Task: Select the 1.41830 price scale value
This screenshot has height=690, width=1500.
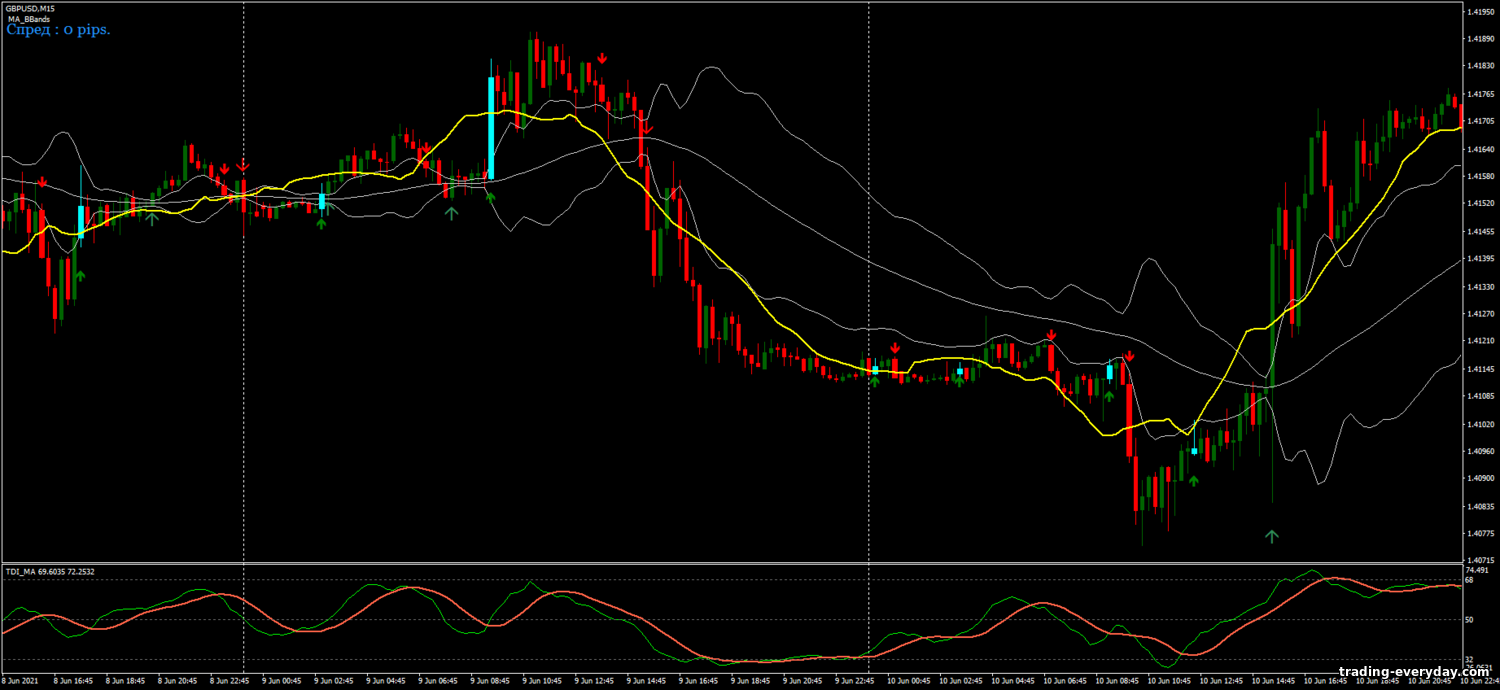Action: tap(1479, 67)
